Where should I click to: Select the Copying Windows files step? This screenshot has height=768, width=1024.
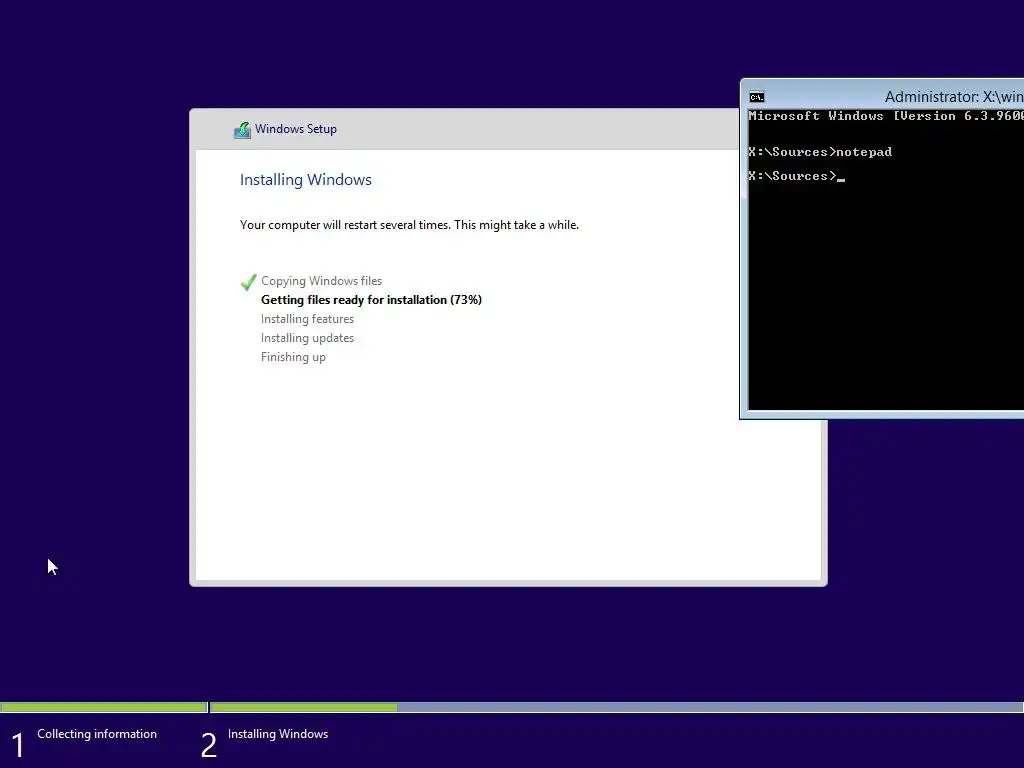[321, 281]
